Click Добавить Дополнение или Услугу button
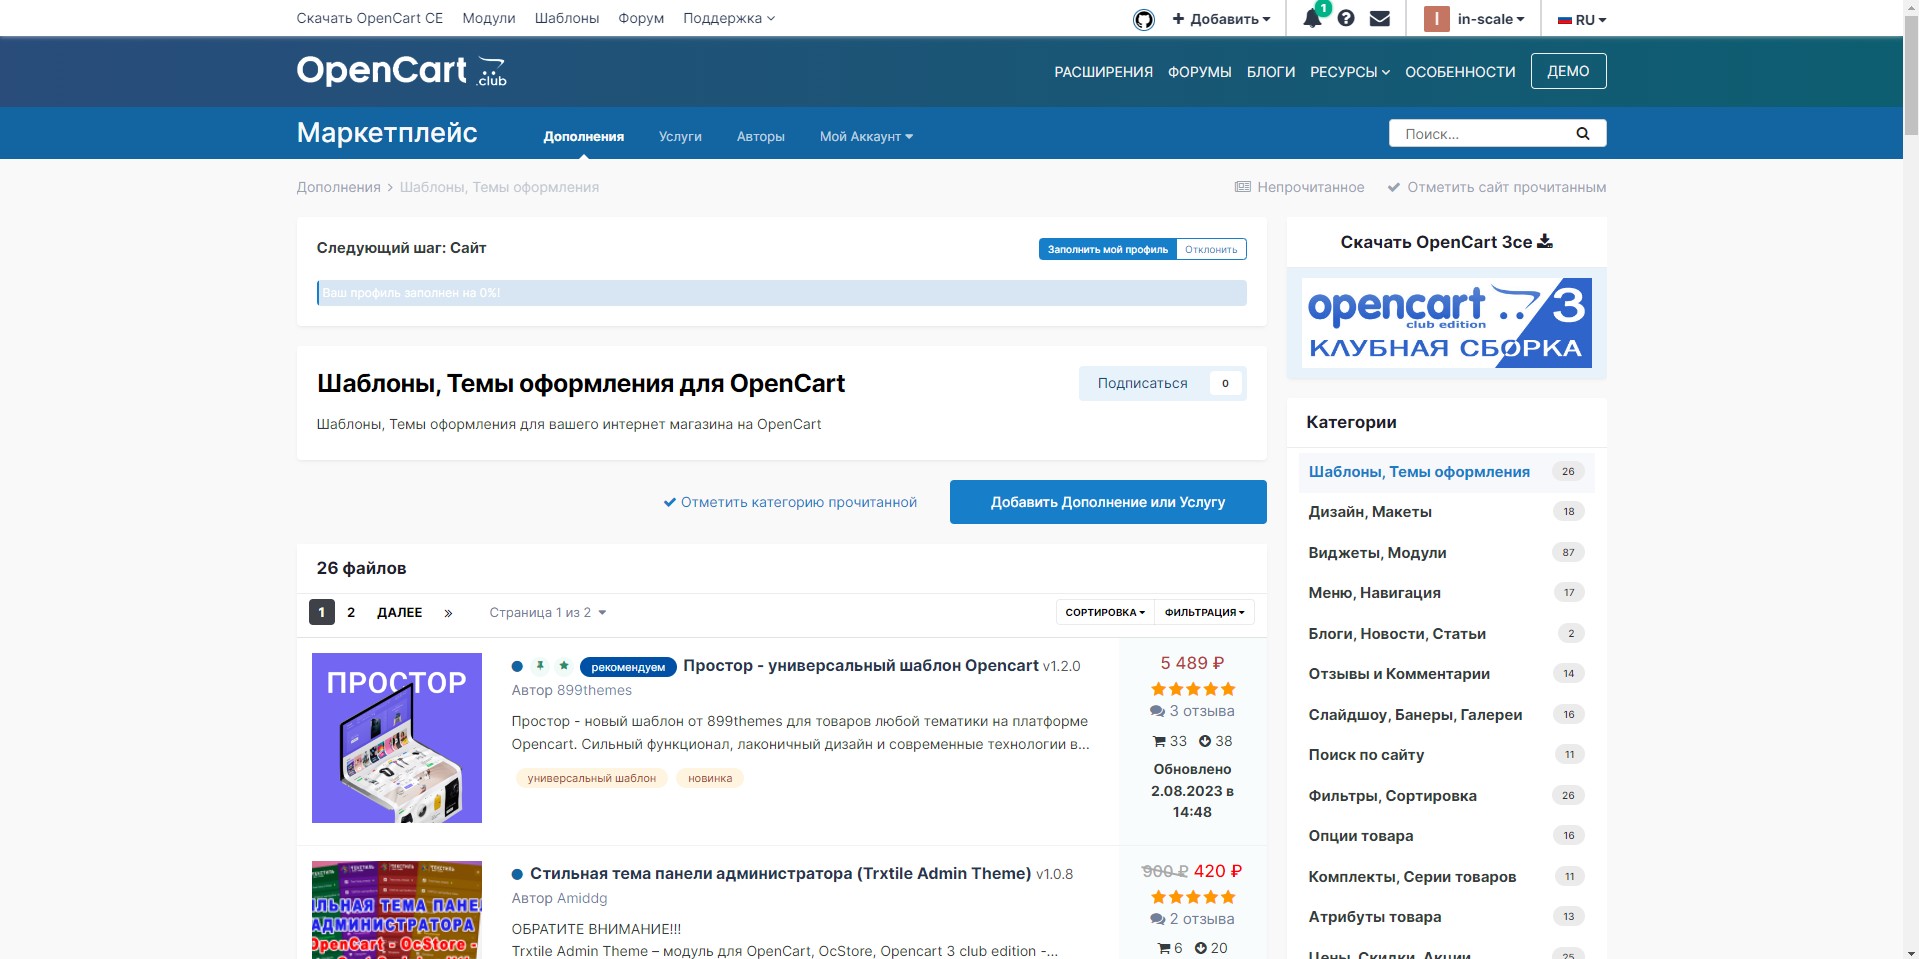Viewport: 1919px width, 959px height. pos(1108,502)
